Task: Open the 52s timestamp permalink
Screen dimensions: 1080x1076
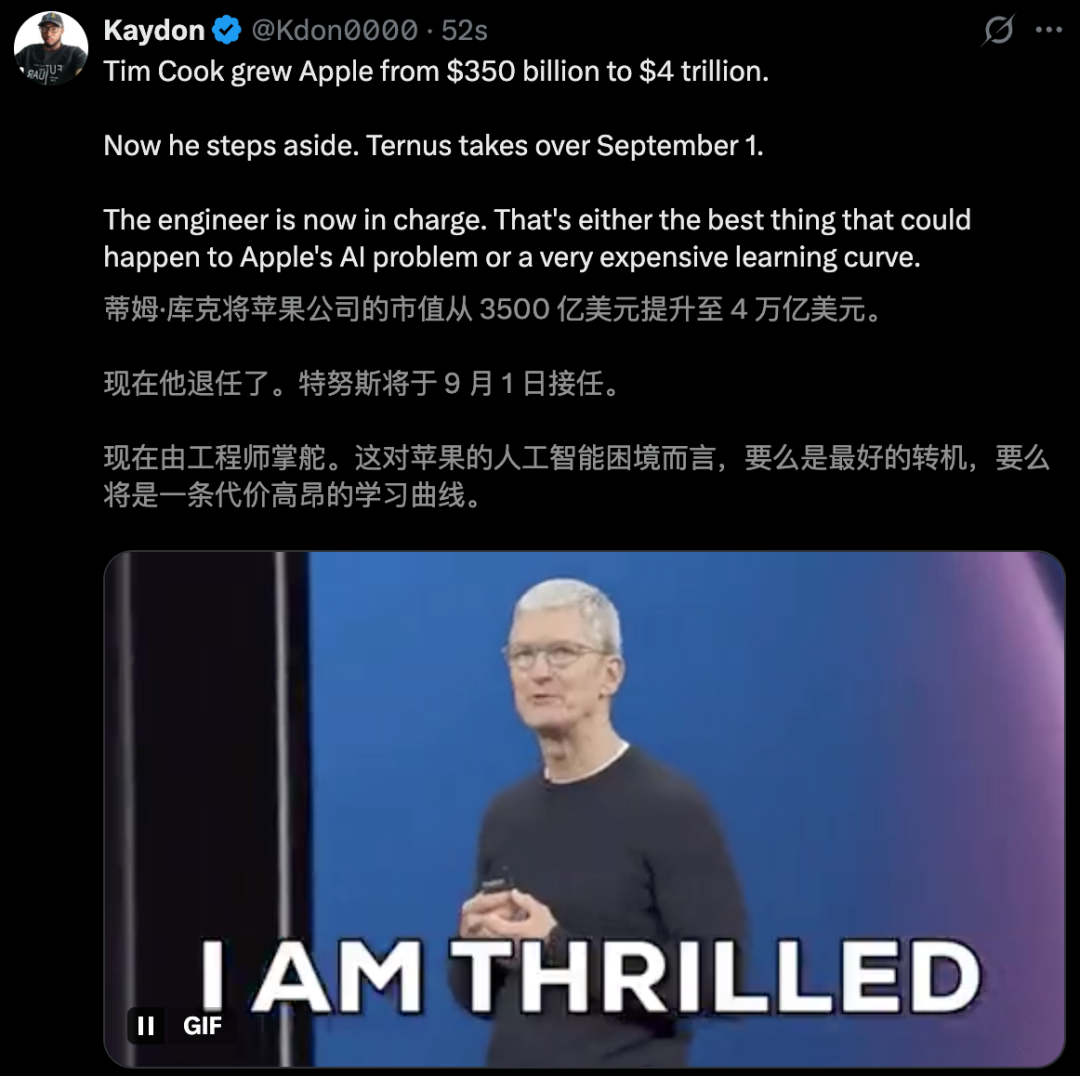Action: click(464, 30)
